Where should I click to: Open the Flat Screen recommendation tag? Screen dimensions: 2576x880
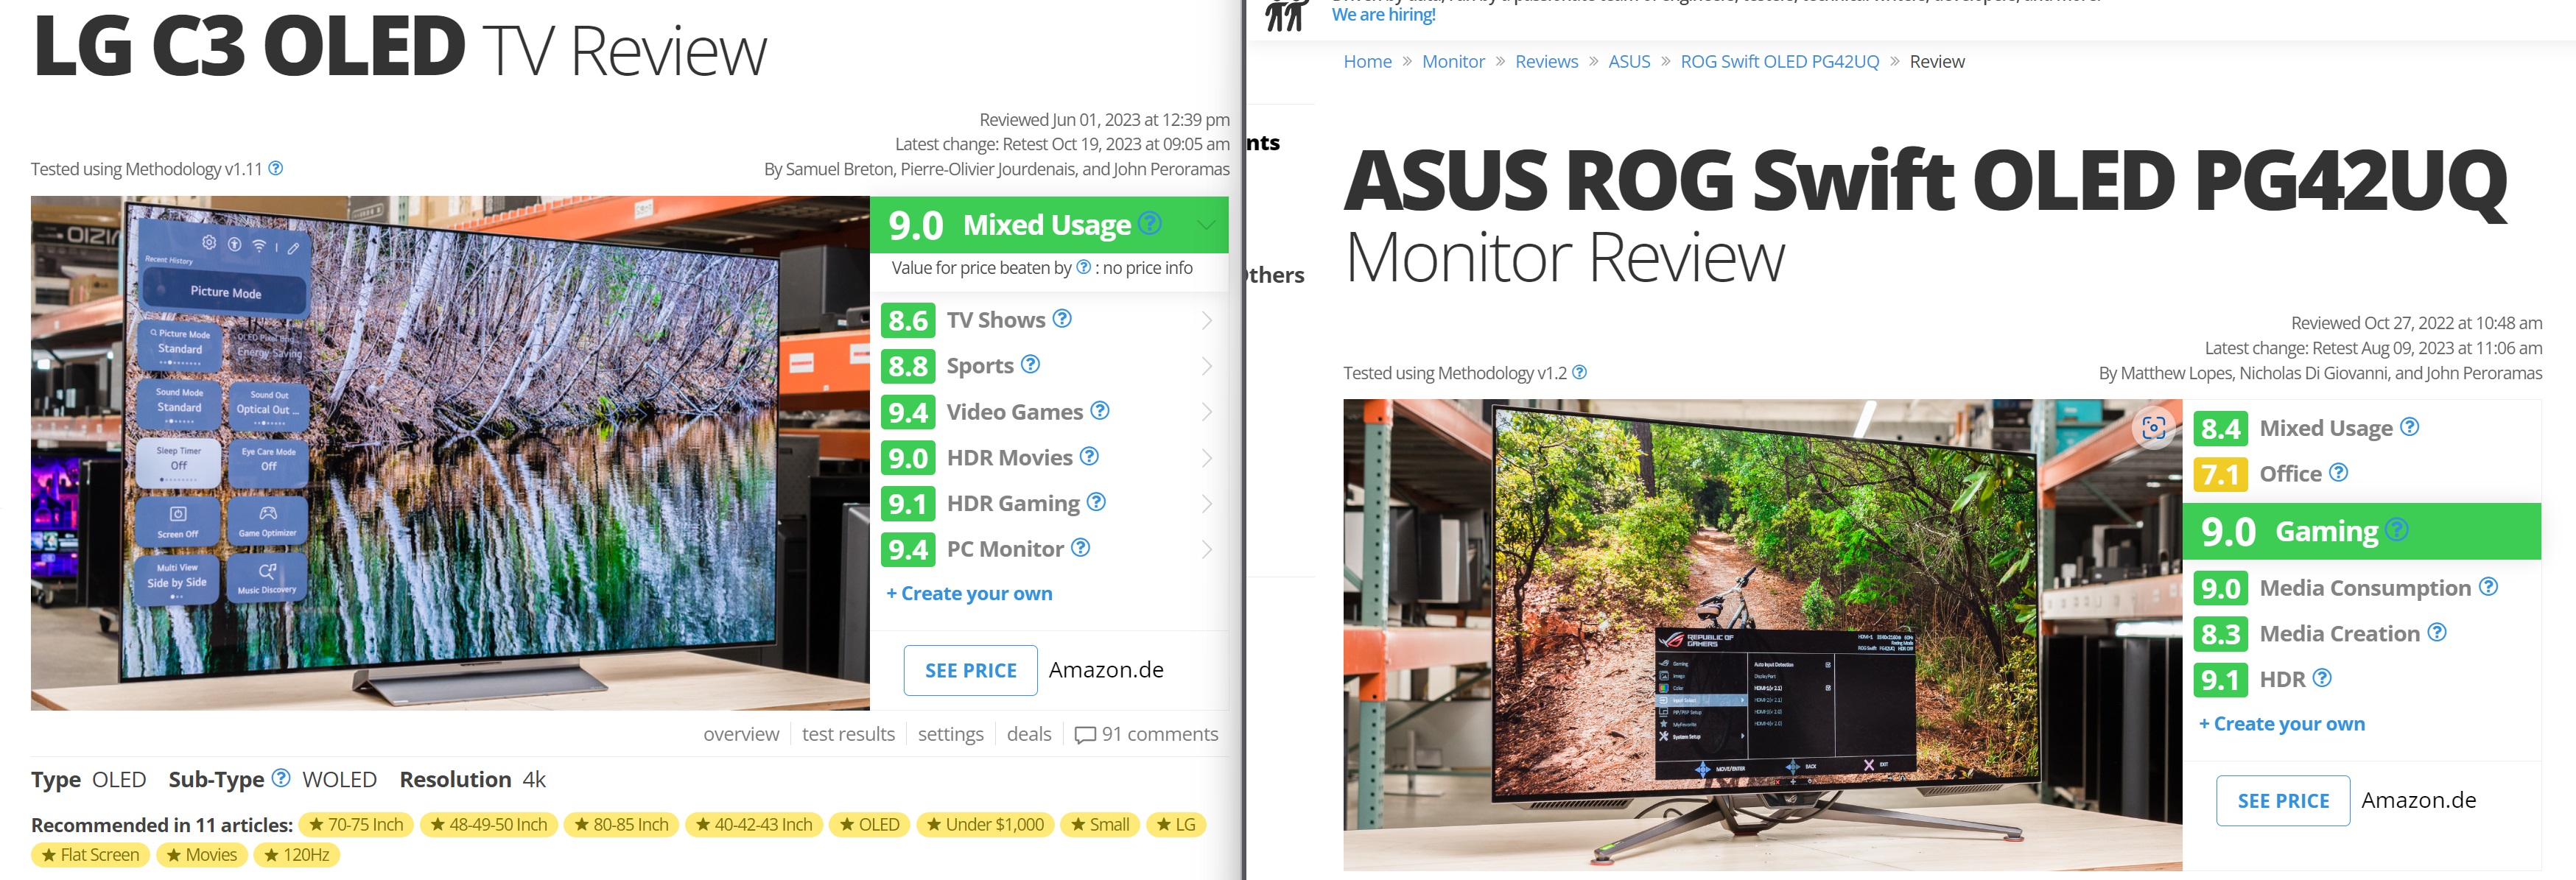pyautogui.click(x=91, y=854)
